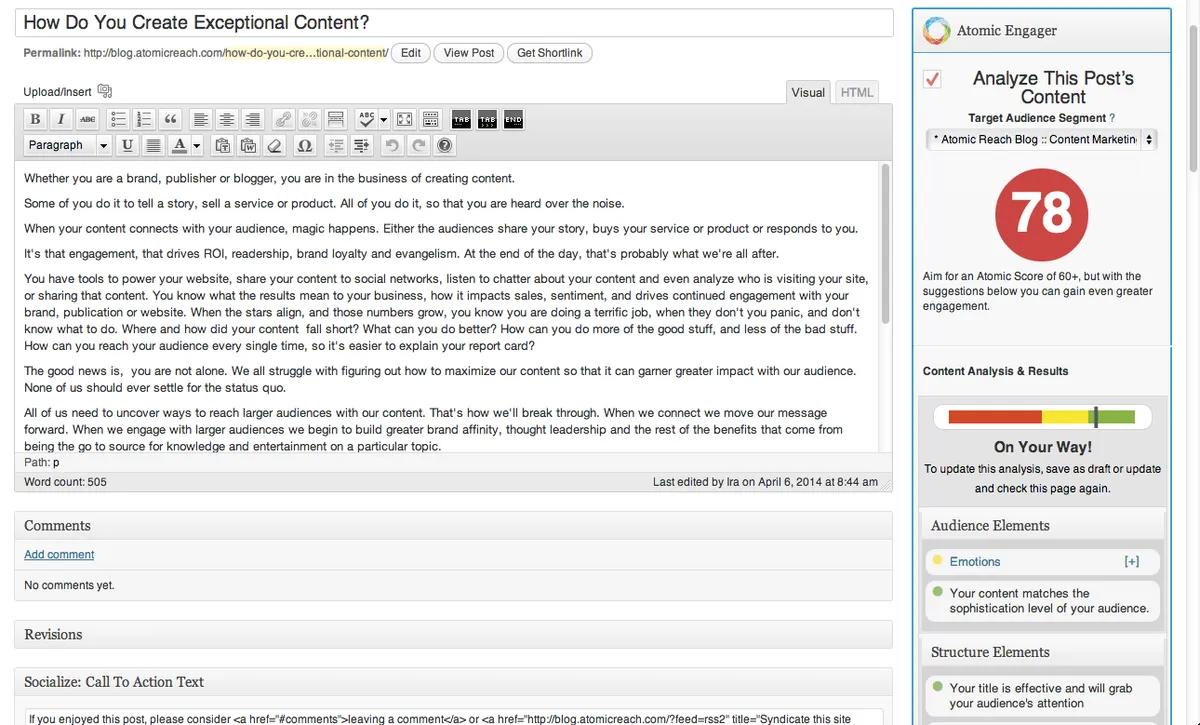Collapse the Comments panel header
Viewport: 1200px width, 725px height.
(453, 525)
